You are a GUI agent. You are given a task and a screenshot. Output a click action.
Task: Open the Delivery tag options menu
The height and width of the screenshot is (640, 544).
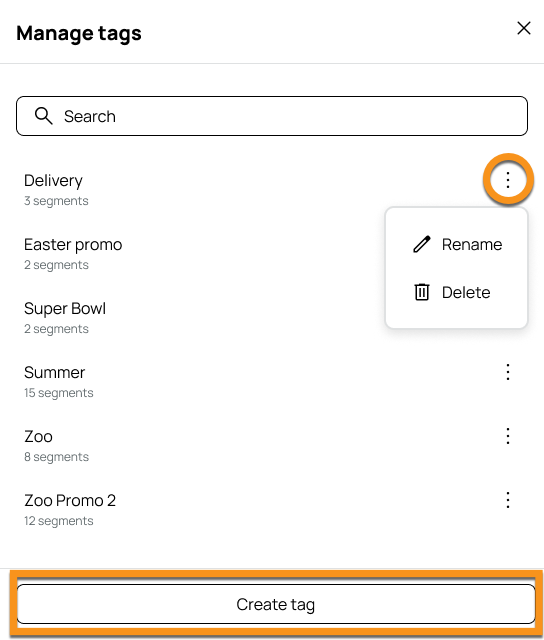tap(508, 180)
